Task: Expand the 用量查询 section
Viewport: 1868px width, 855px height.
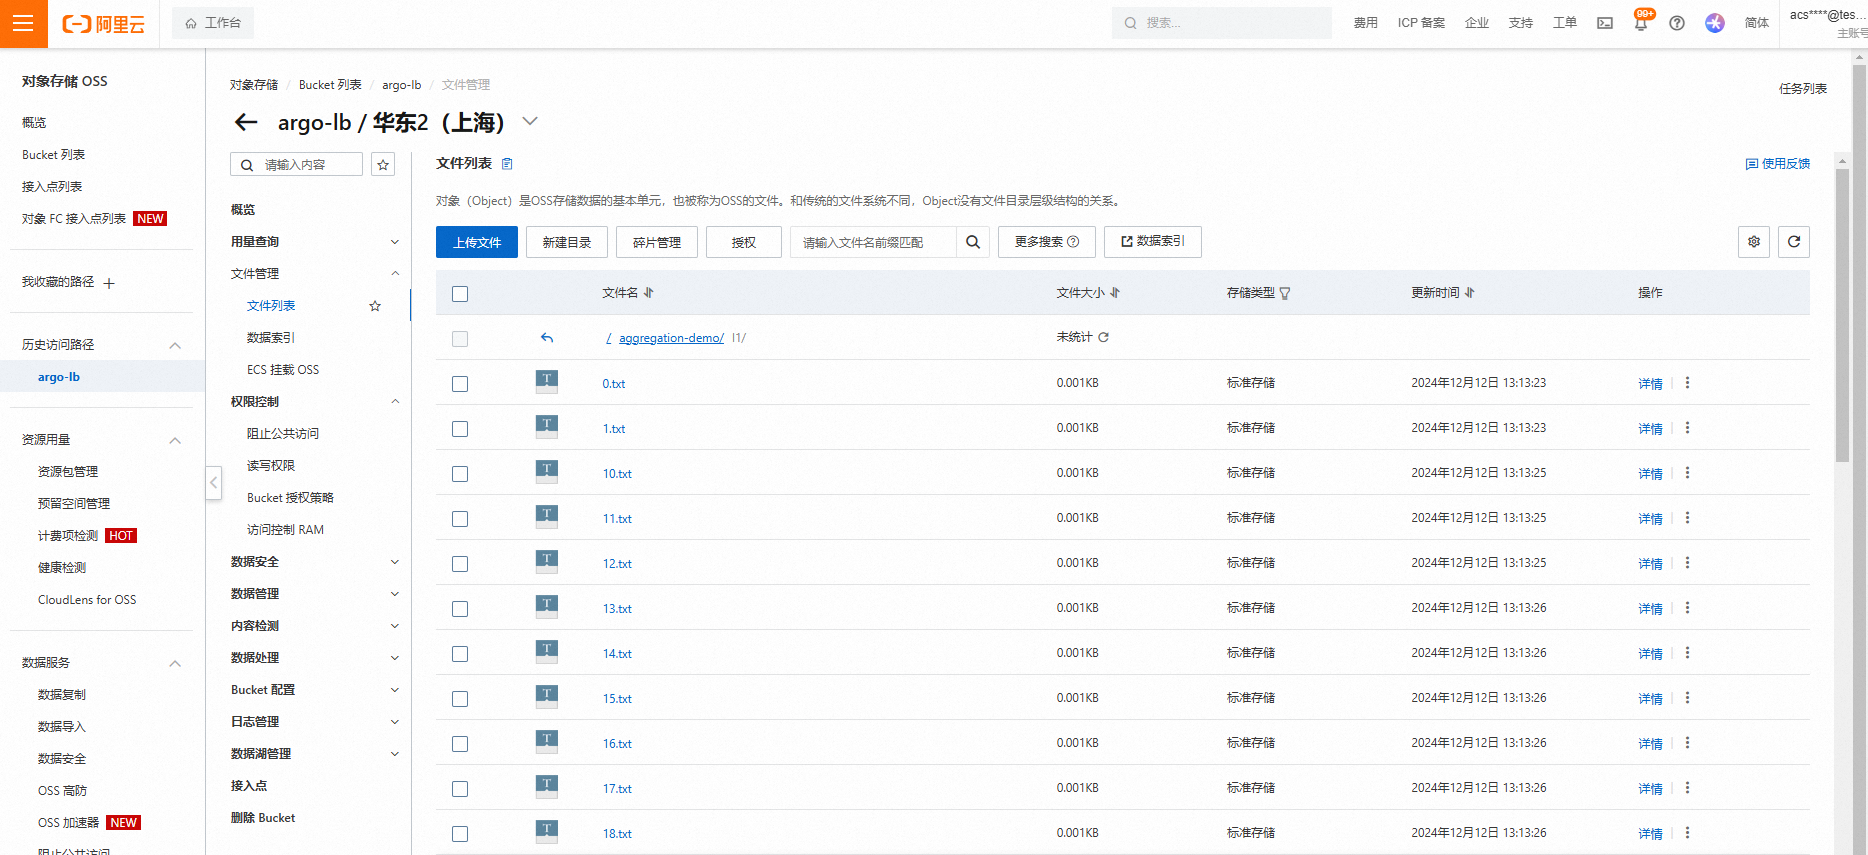Action: (x=395, y=242)
